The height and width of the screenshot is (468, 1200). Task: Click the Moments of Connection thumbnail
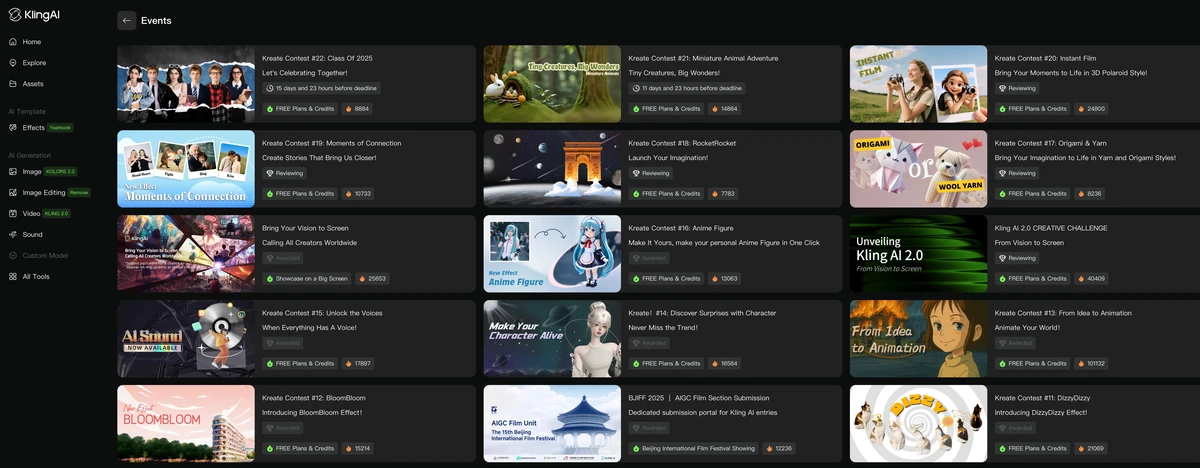click(186, 169)
